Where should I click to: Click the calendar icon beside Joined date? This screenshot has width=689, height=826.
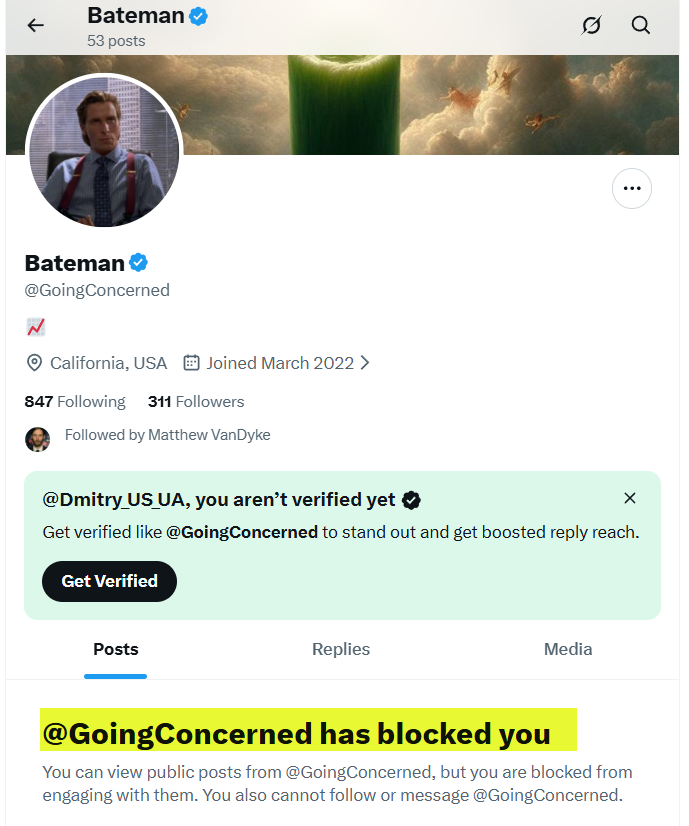click(192, 363)
